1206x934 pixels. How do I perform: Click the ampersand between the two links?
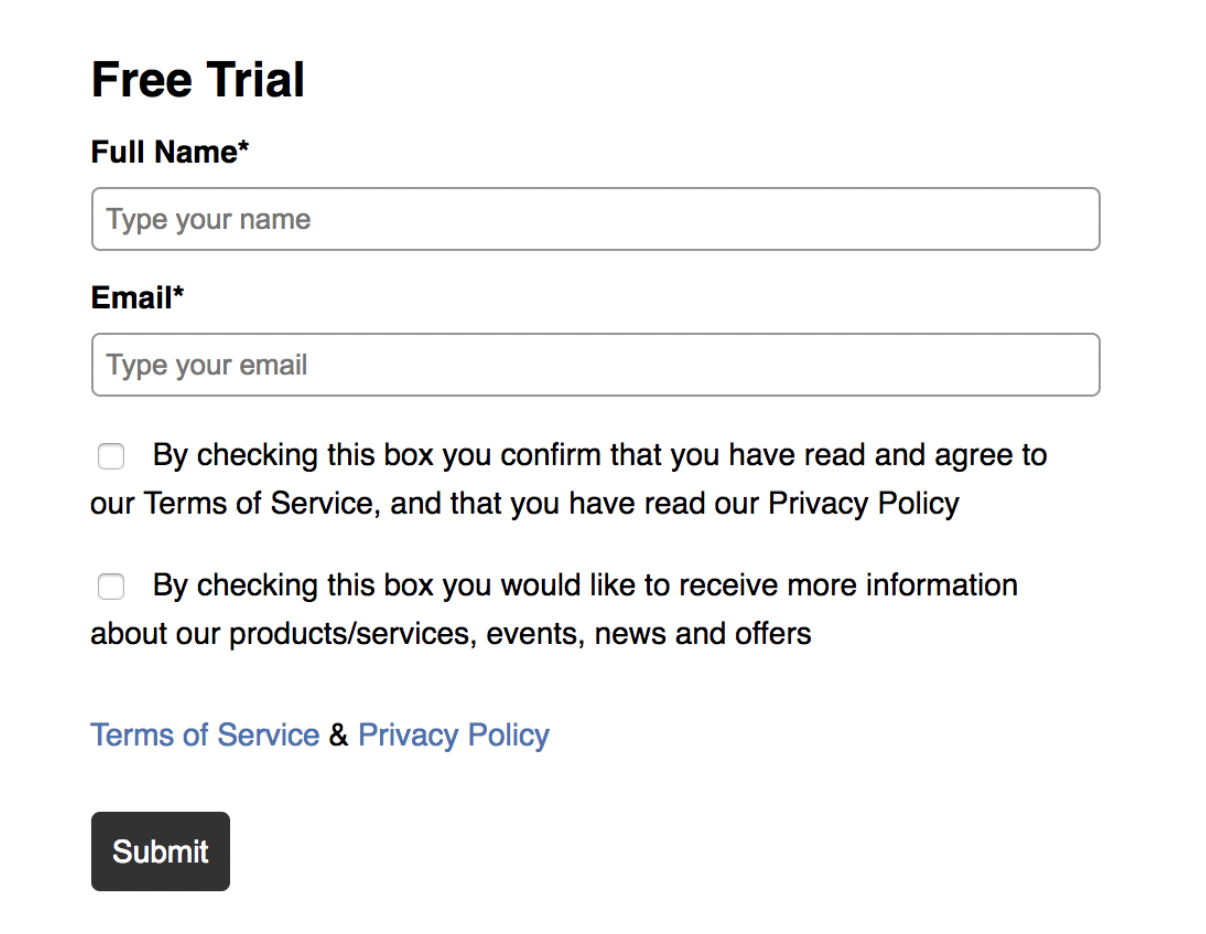339,735
